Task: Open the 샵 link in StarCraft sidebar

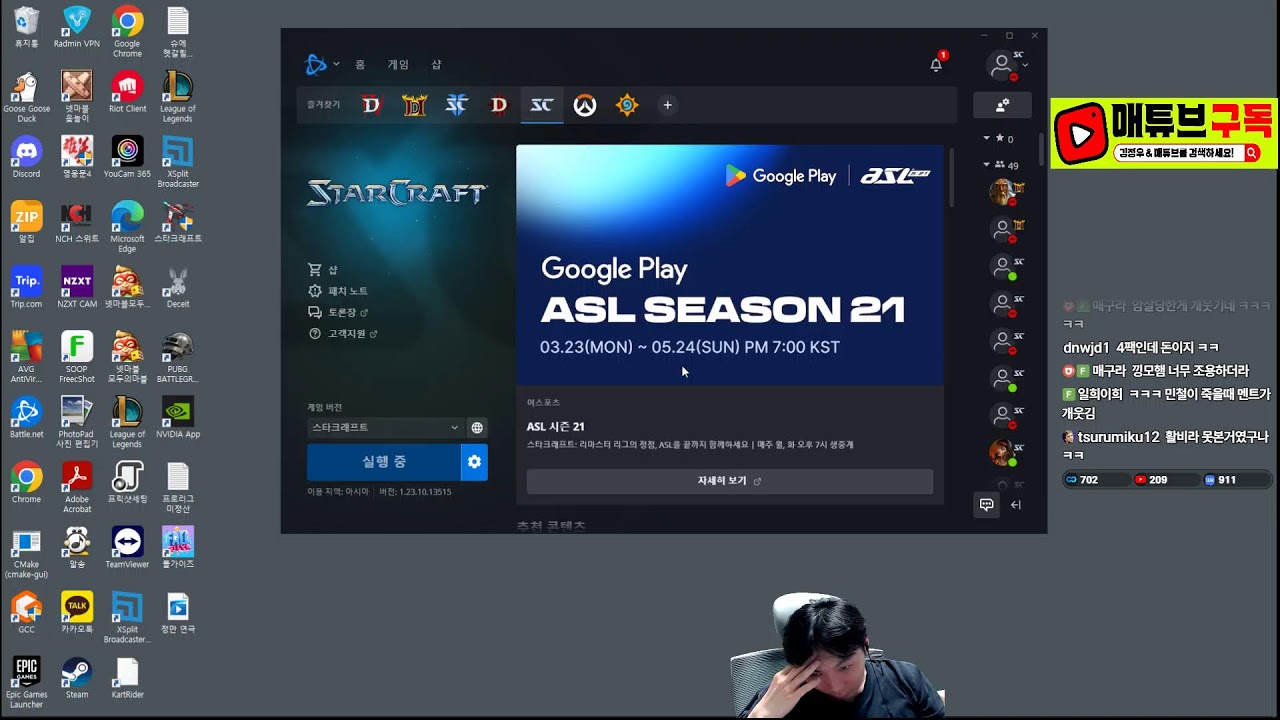Action: (x=323, y=270)
